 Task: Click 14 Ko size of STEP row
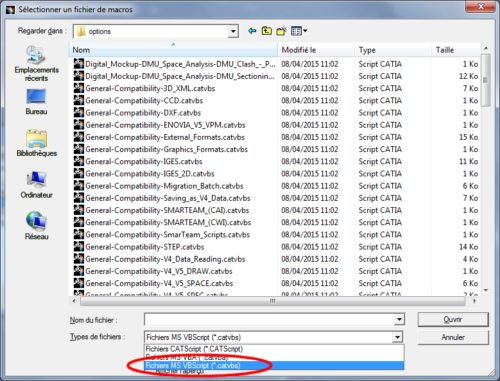(468, 247)
